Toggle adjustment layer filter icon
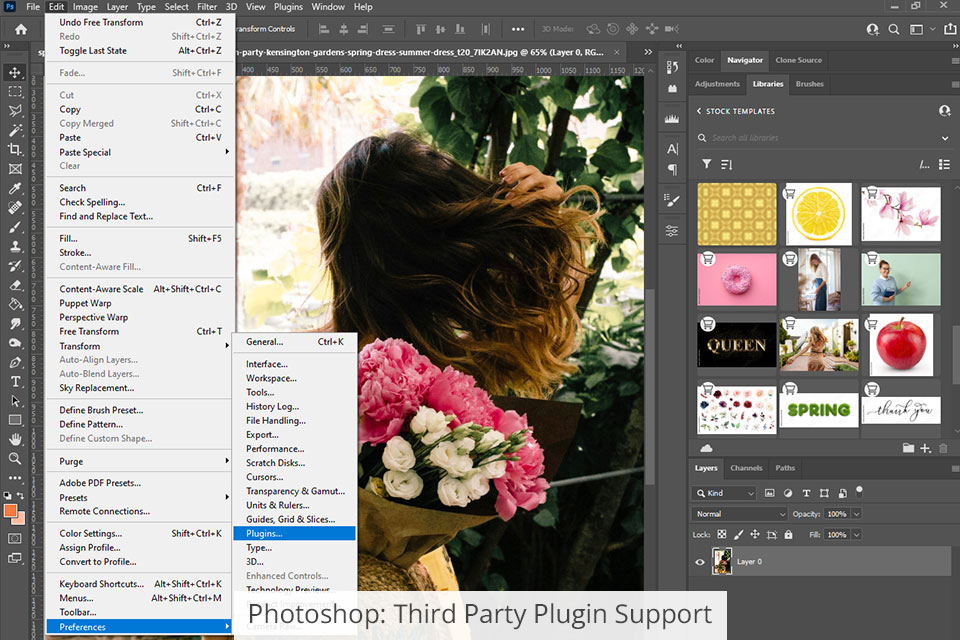The image size is (960, 640). [788, 493]
